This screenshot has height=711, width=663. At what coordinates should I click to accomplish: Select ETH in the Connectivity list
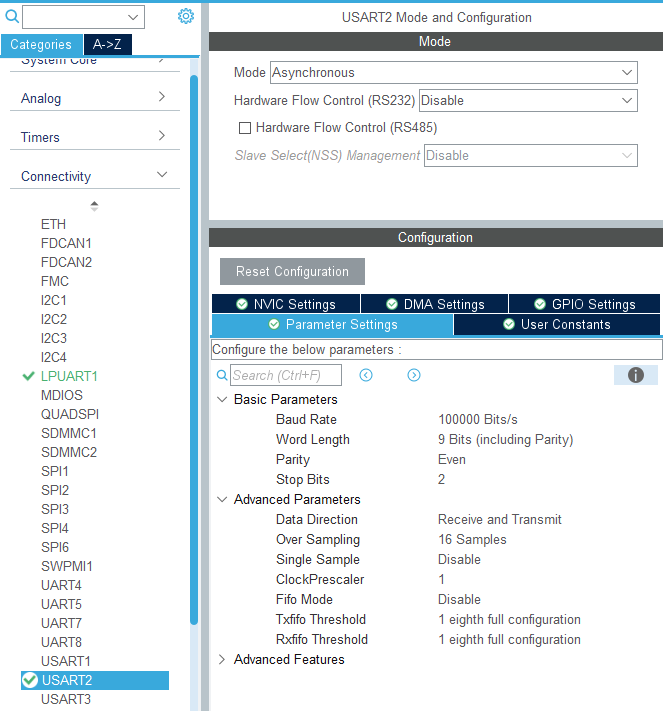click(x=54, y=224)
